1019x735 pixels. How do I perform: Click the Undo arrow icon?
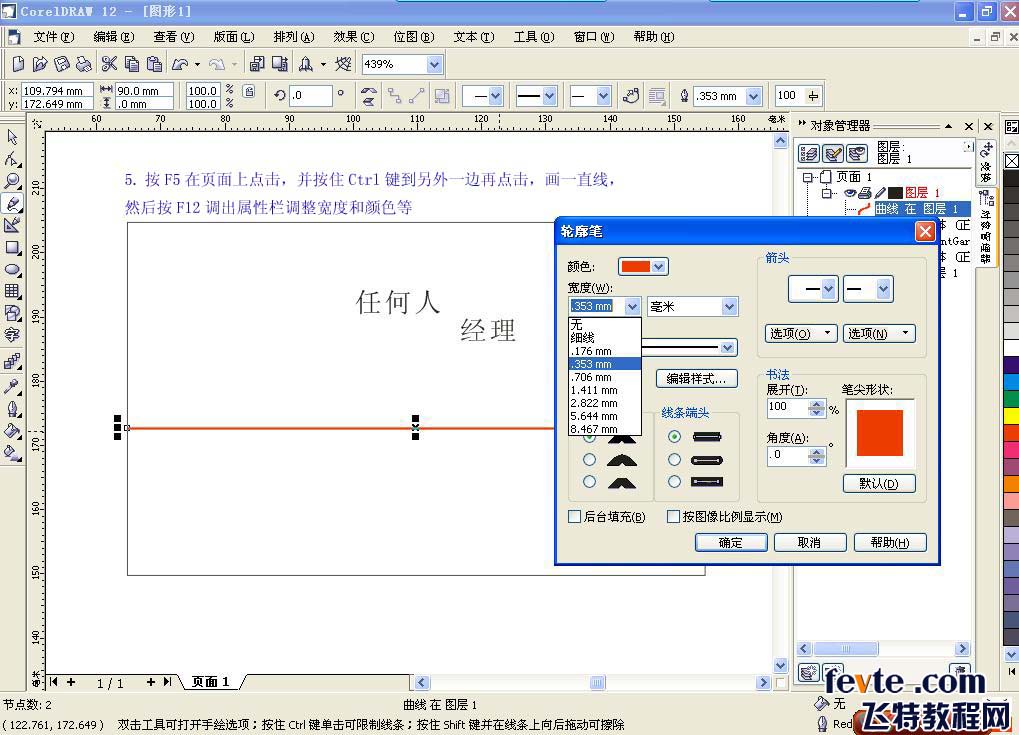tap(180, 64)
